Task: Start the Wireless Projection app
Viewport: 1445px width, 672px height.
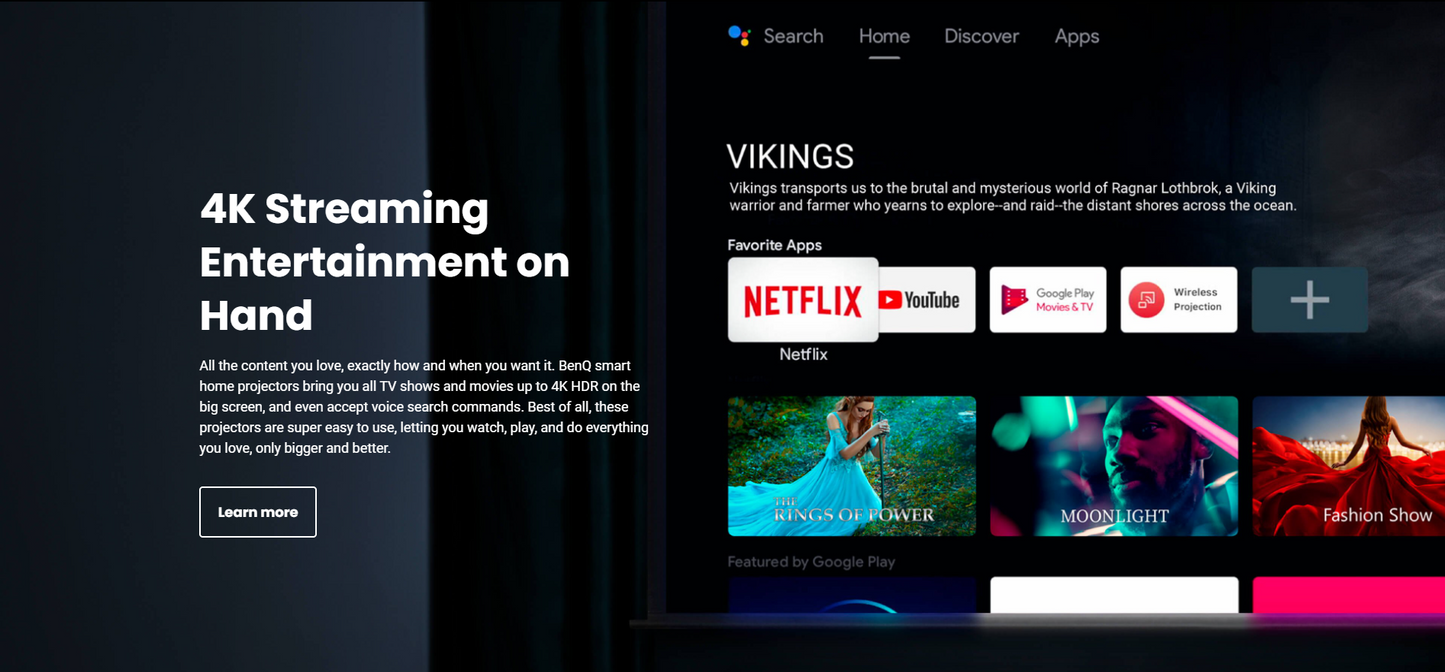Action: tap(1178, 300)
